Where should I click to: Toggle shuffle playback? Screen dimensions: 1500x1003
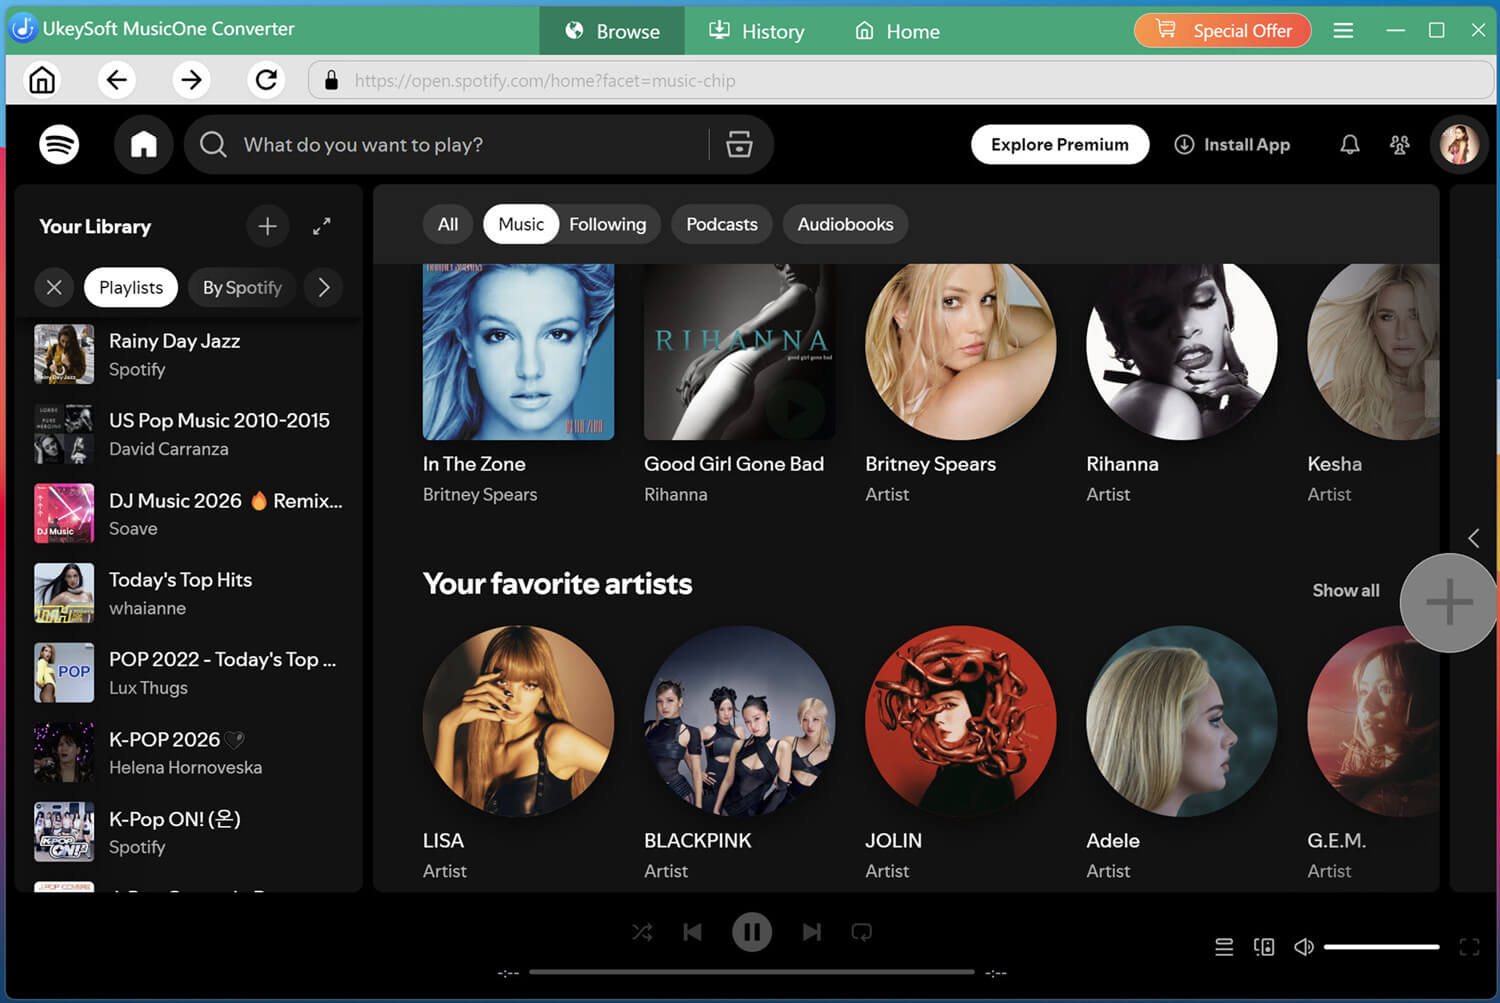pos(642,932)
